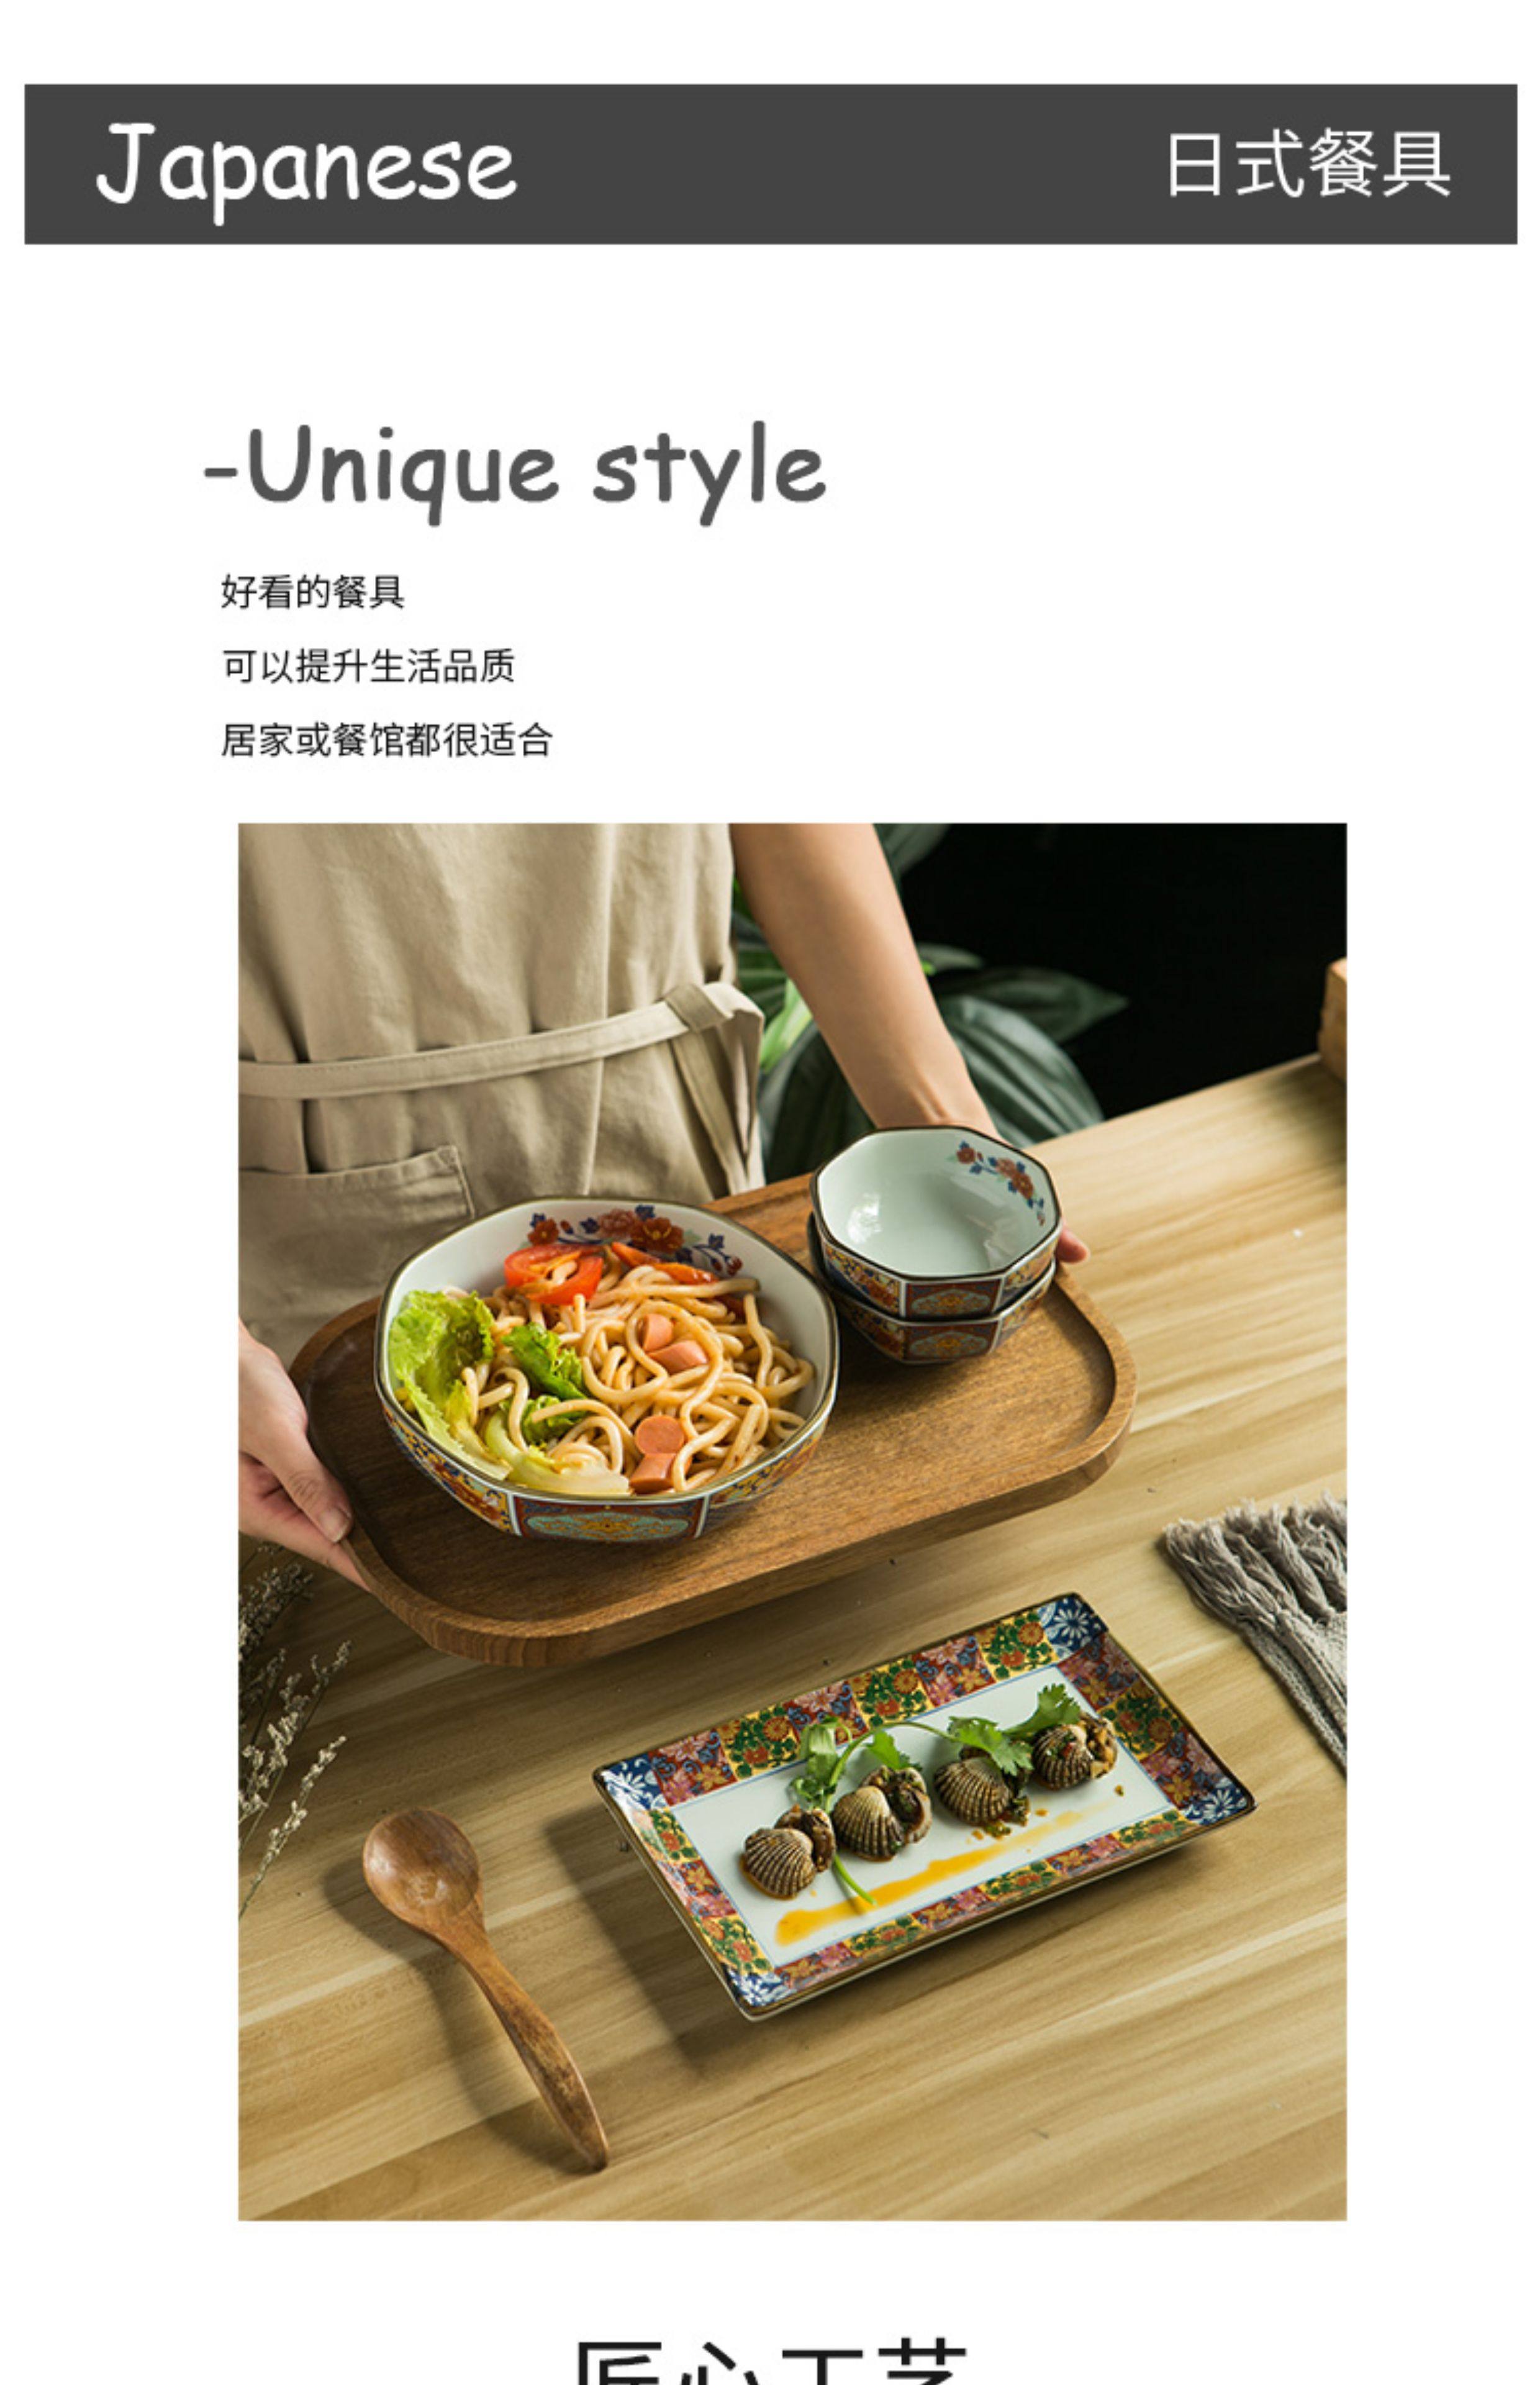Click the dark gray header banner

tap(770, 164)
